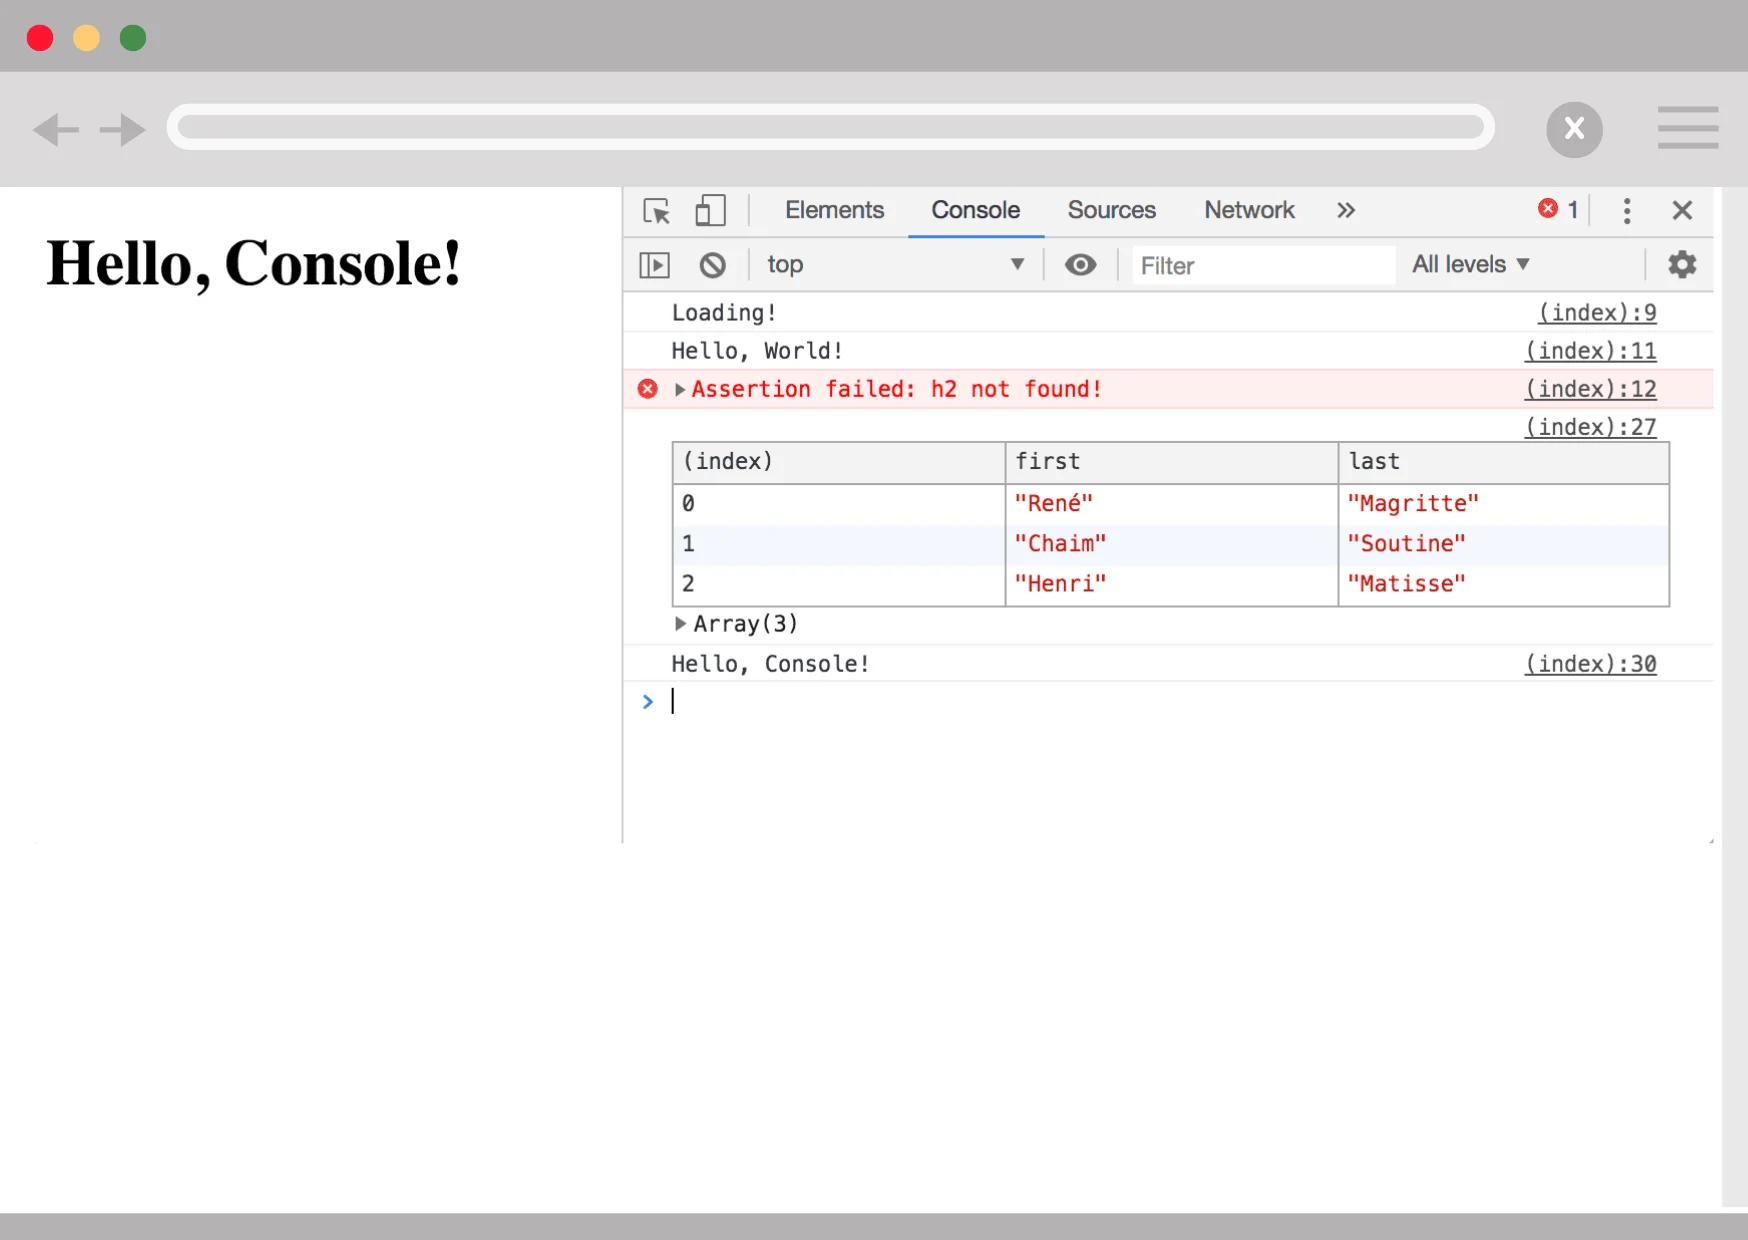Clear the console with the ban icon
The image size is (1748, 1240).
[x=712, y=265]
